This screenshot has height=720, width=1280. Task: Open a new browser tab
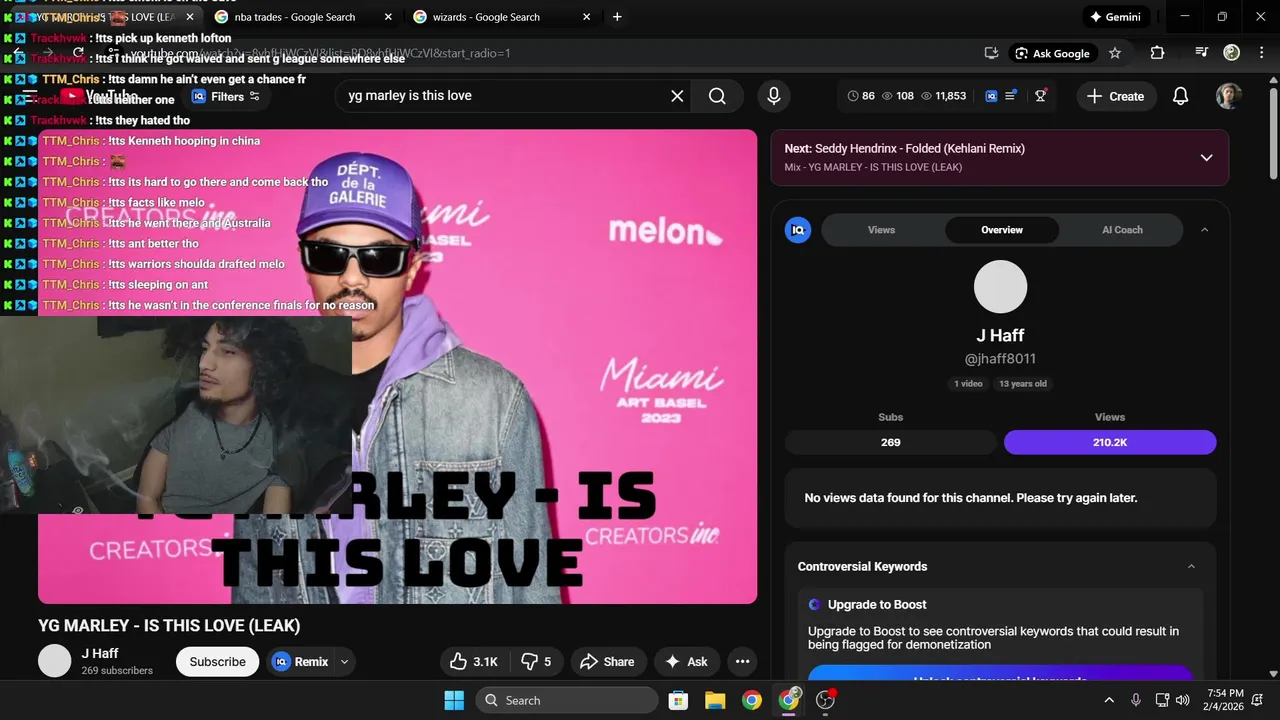coord(617,17)
